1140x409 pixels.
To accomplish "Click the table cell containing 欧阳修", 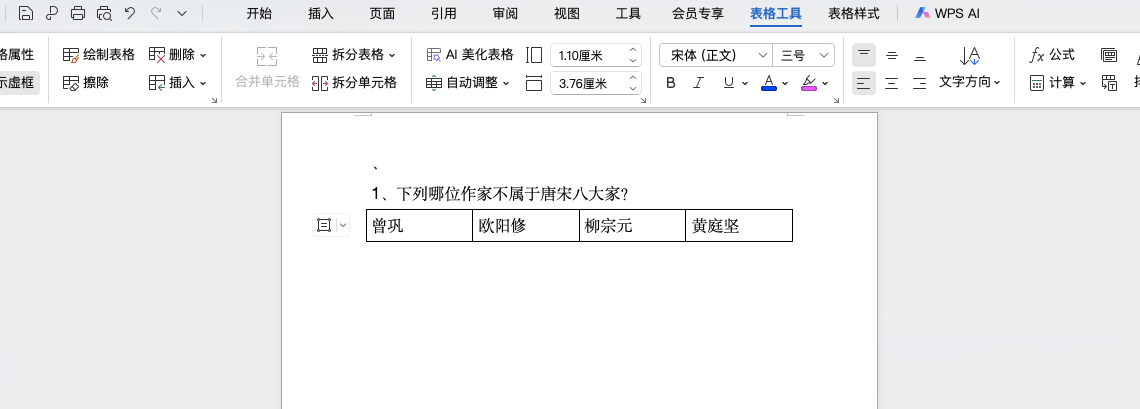I will [525, 226].
